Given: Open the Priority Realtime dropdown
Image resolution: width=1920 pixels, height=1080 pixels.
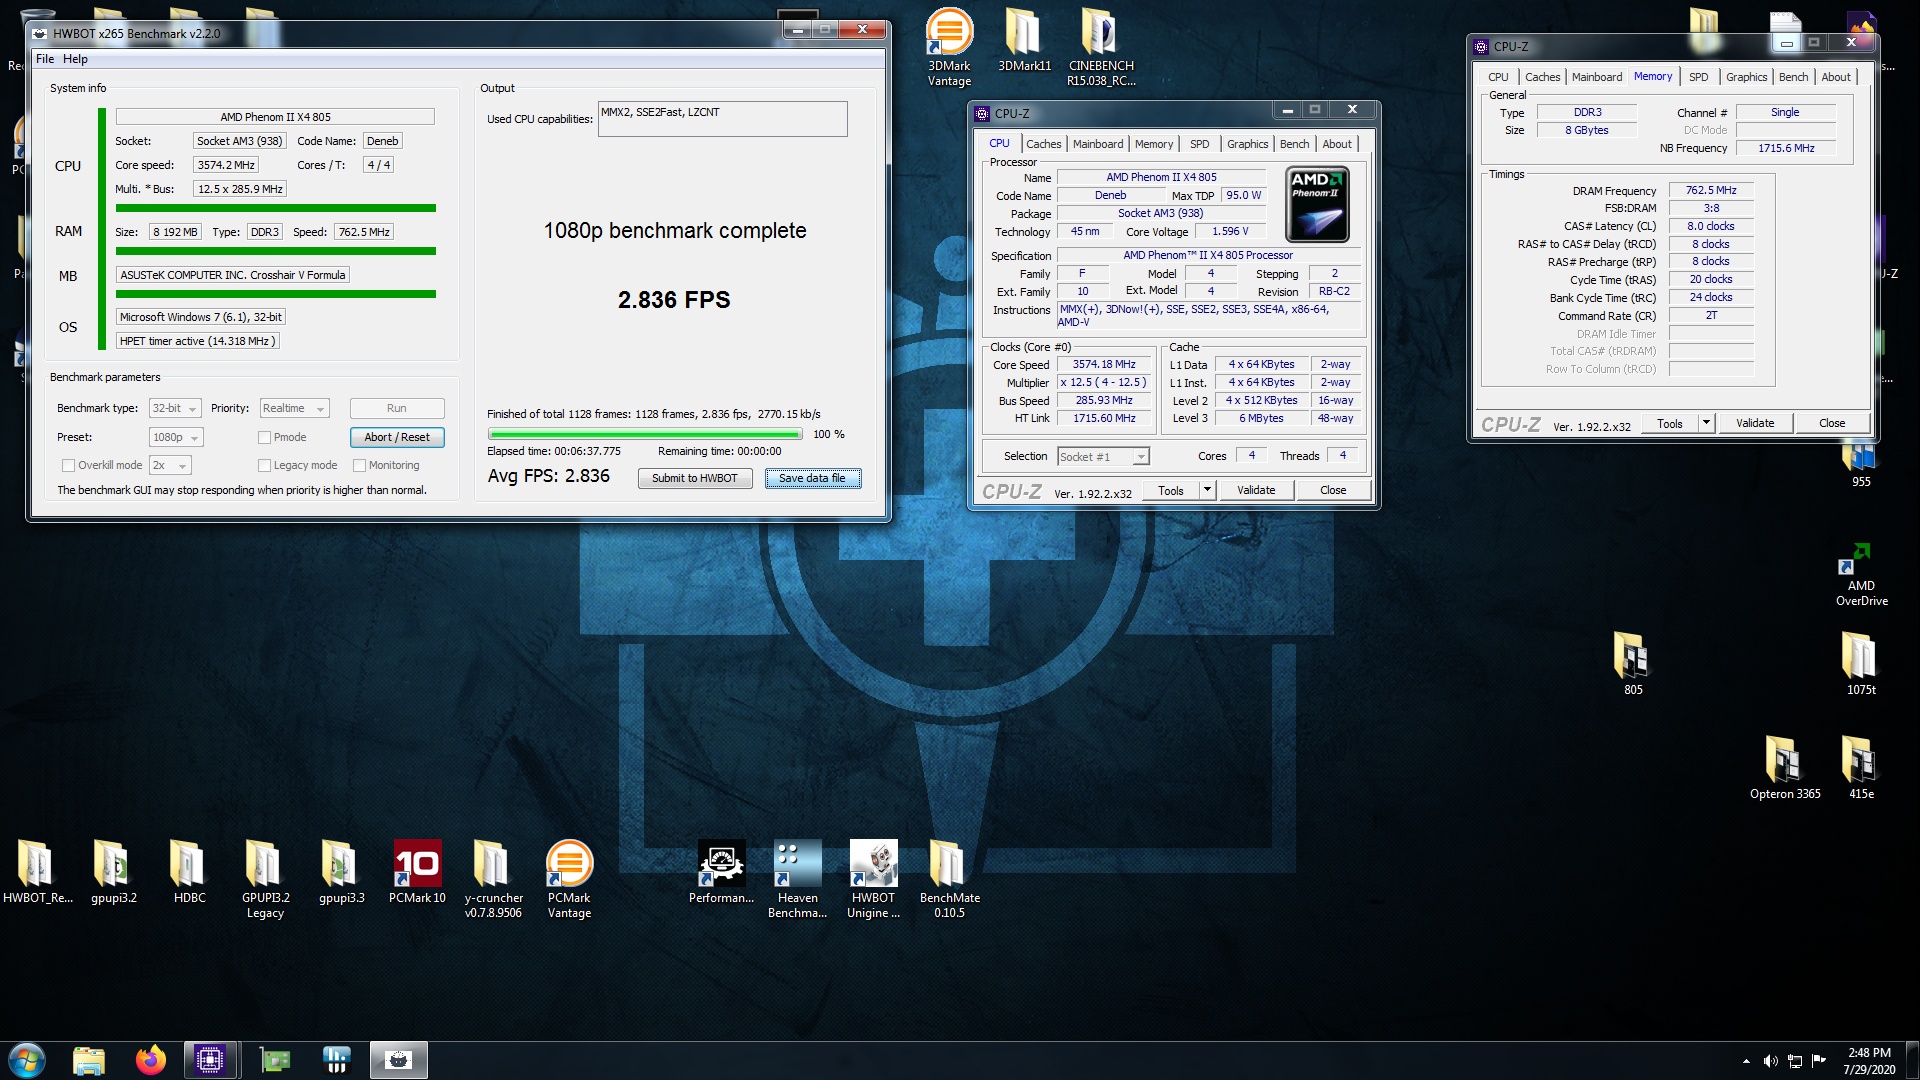Looking at the screenshot, I should (x=294, y=408).
